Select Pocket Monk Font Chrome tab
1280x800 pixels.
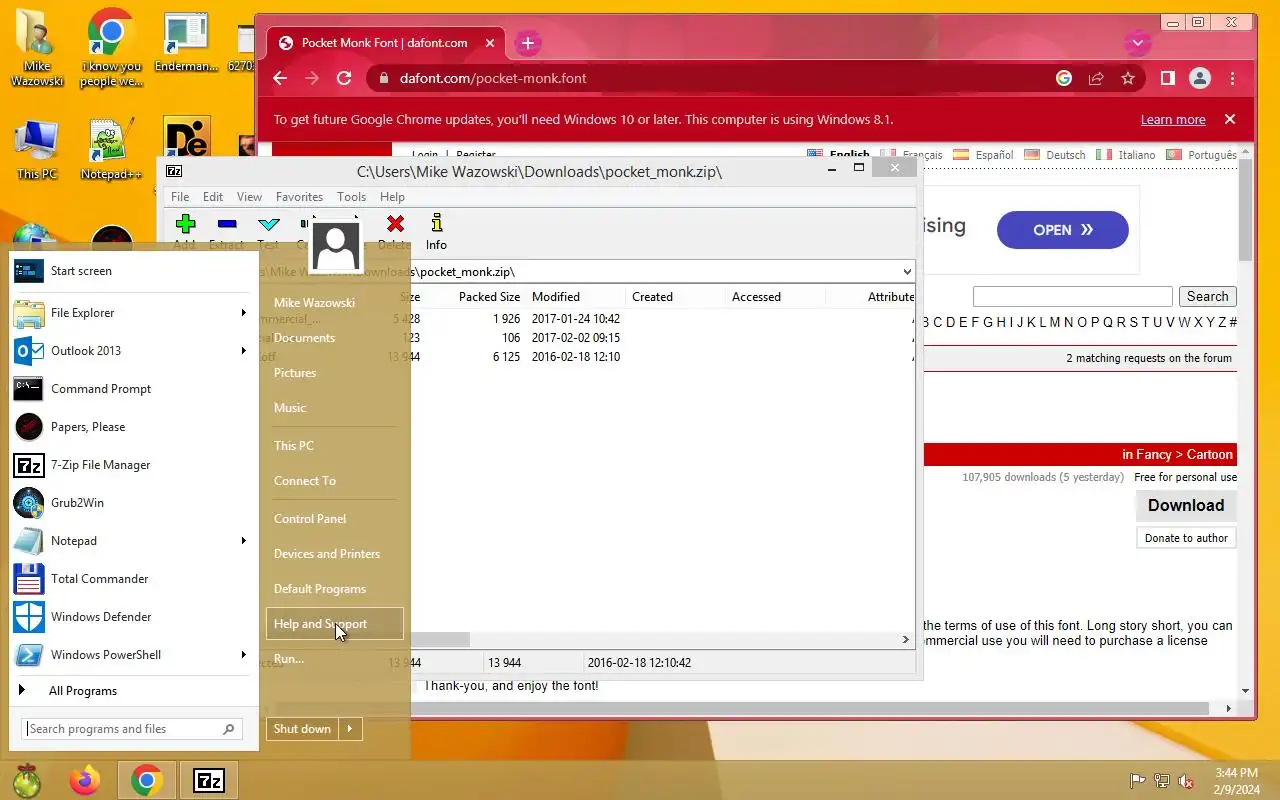point(384,43)
